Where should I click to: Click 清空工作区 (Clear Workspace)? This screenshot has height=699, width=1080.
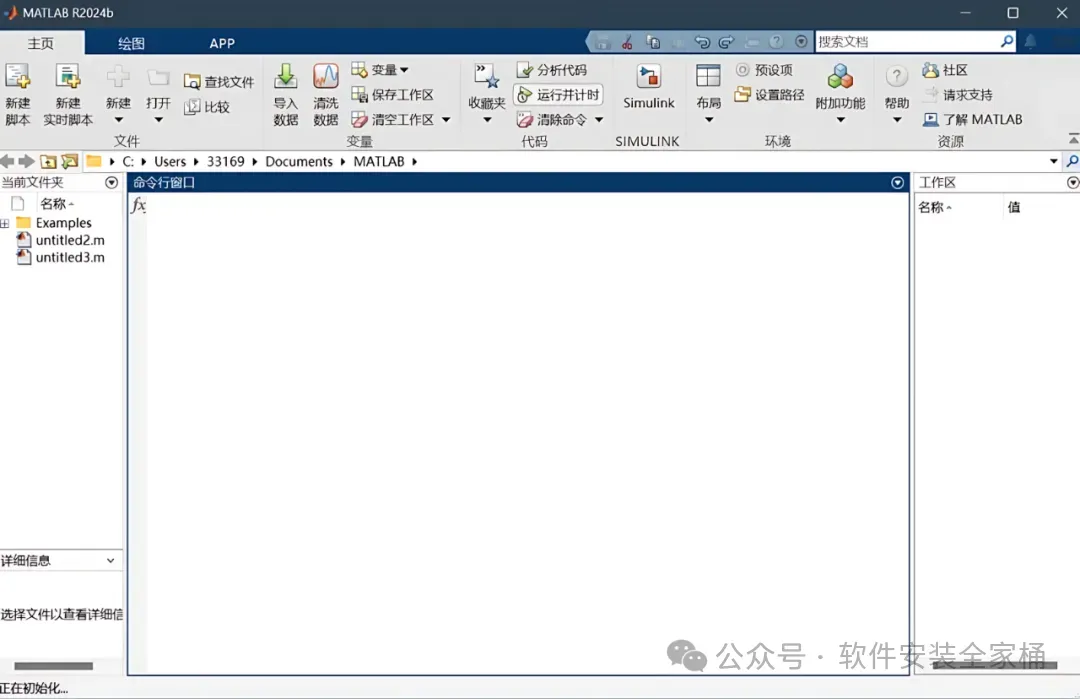(x=393, y=120)
